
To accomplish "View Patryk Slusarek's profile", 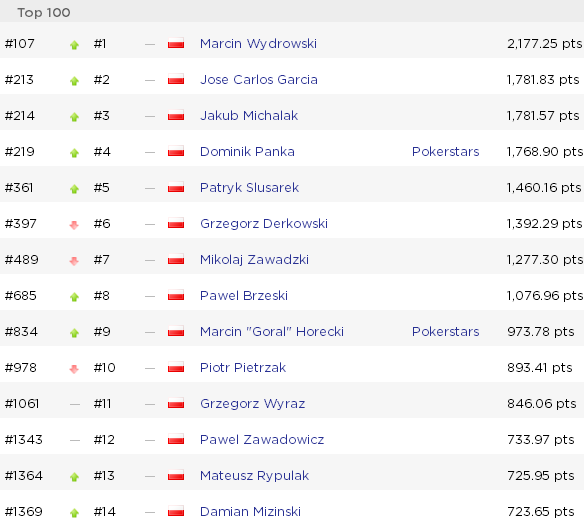I will click(249, 188).
